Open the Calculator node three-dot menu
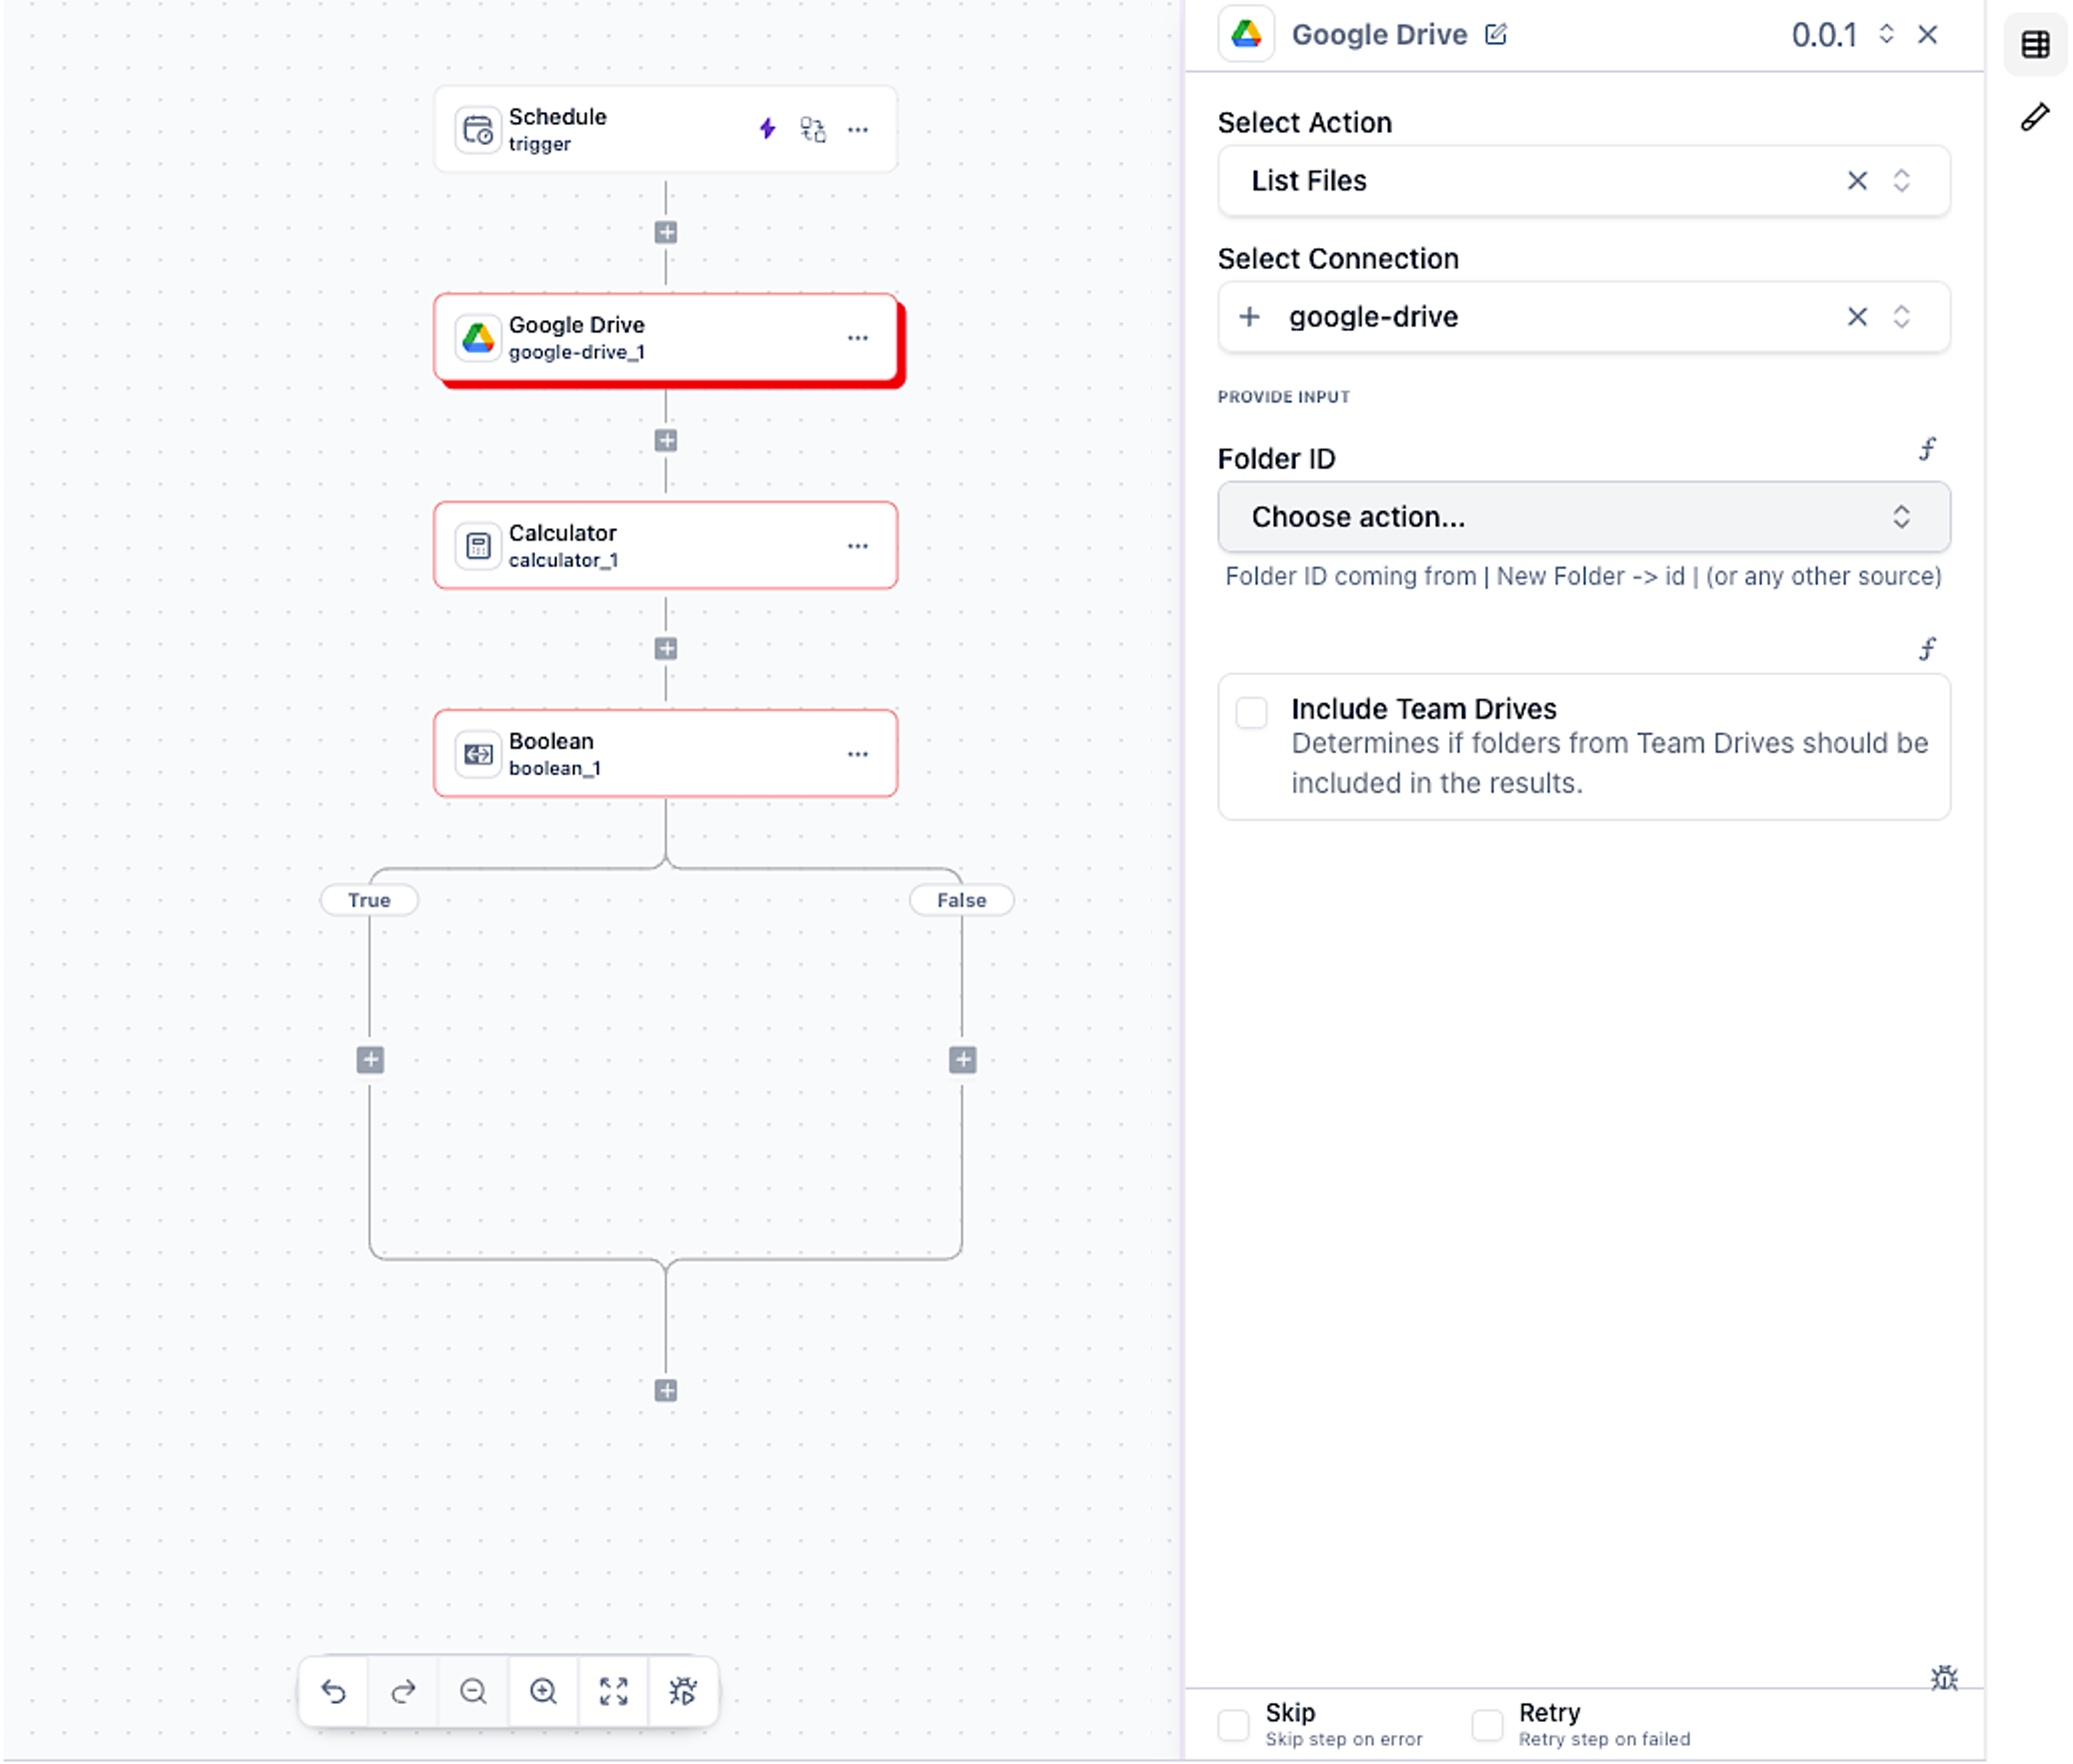Screen dimensions: 2073x1764 click(x=857, y=546)
